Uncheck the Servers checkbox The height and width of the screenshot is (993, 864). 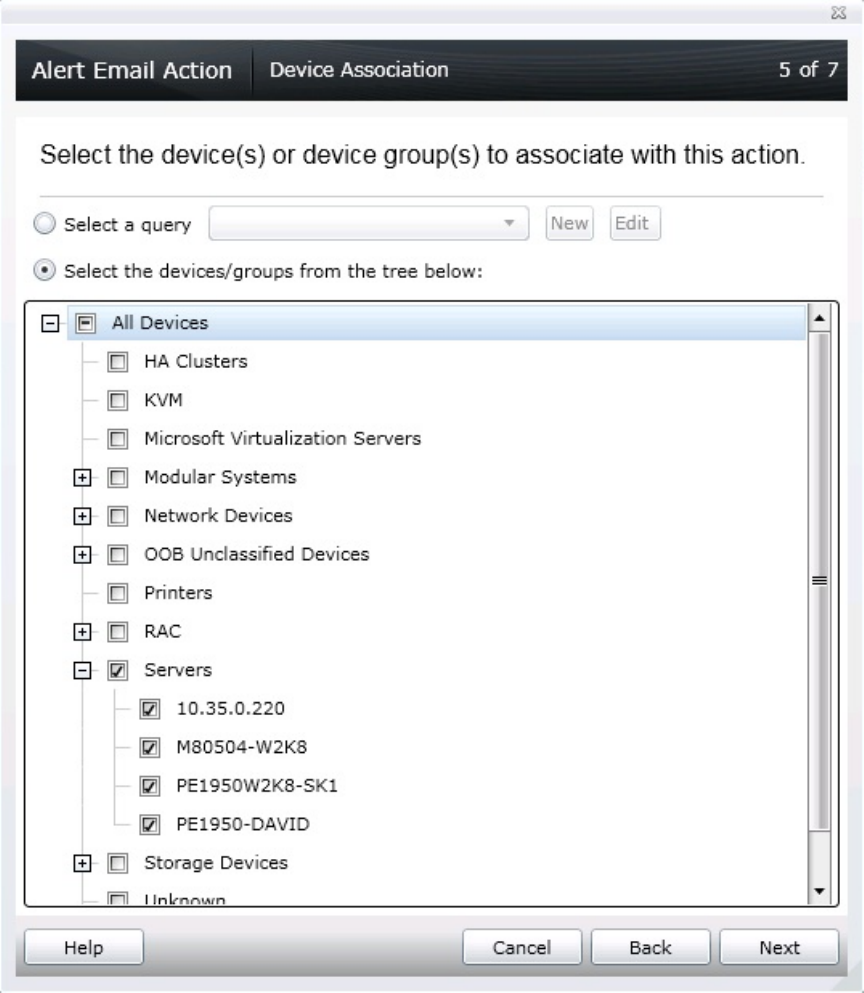click(117, 670)
